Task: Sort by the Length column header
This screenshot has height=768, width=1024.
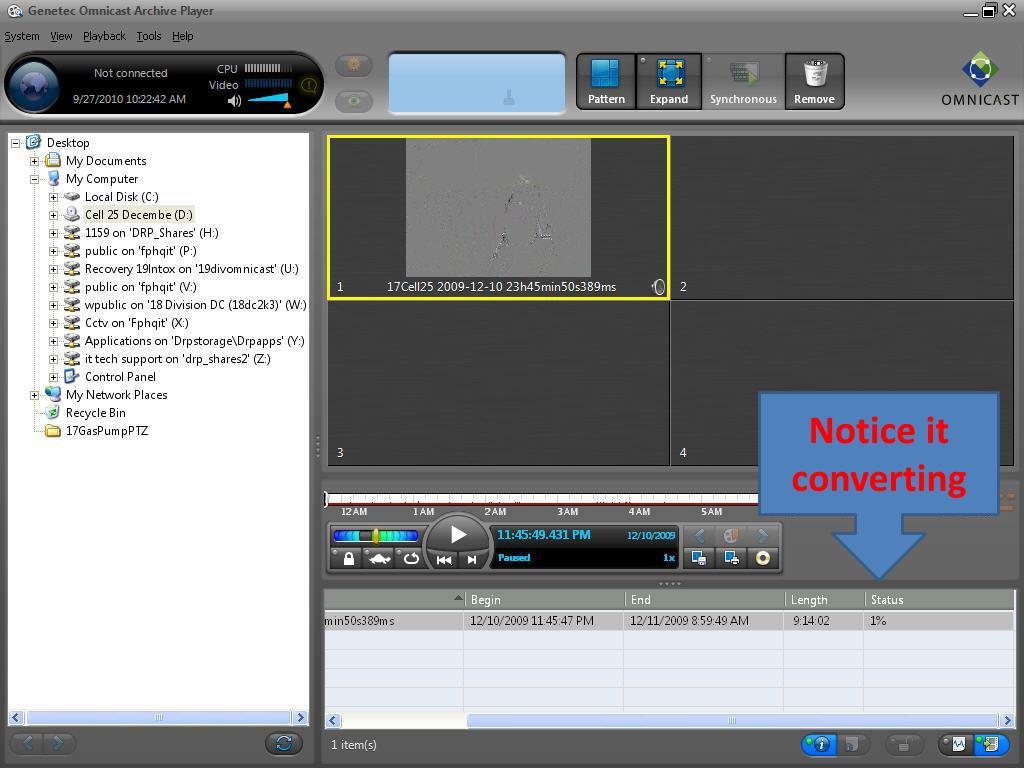Action: (824, 600)
